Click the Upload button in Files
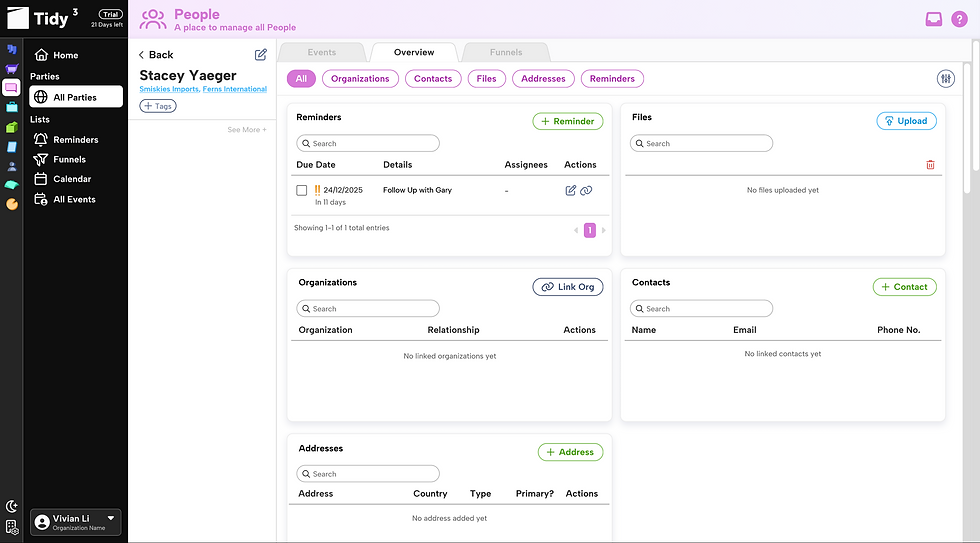This screenshot has width=980, height=543. (906, 121)
